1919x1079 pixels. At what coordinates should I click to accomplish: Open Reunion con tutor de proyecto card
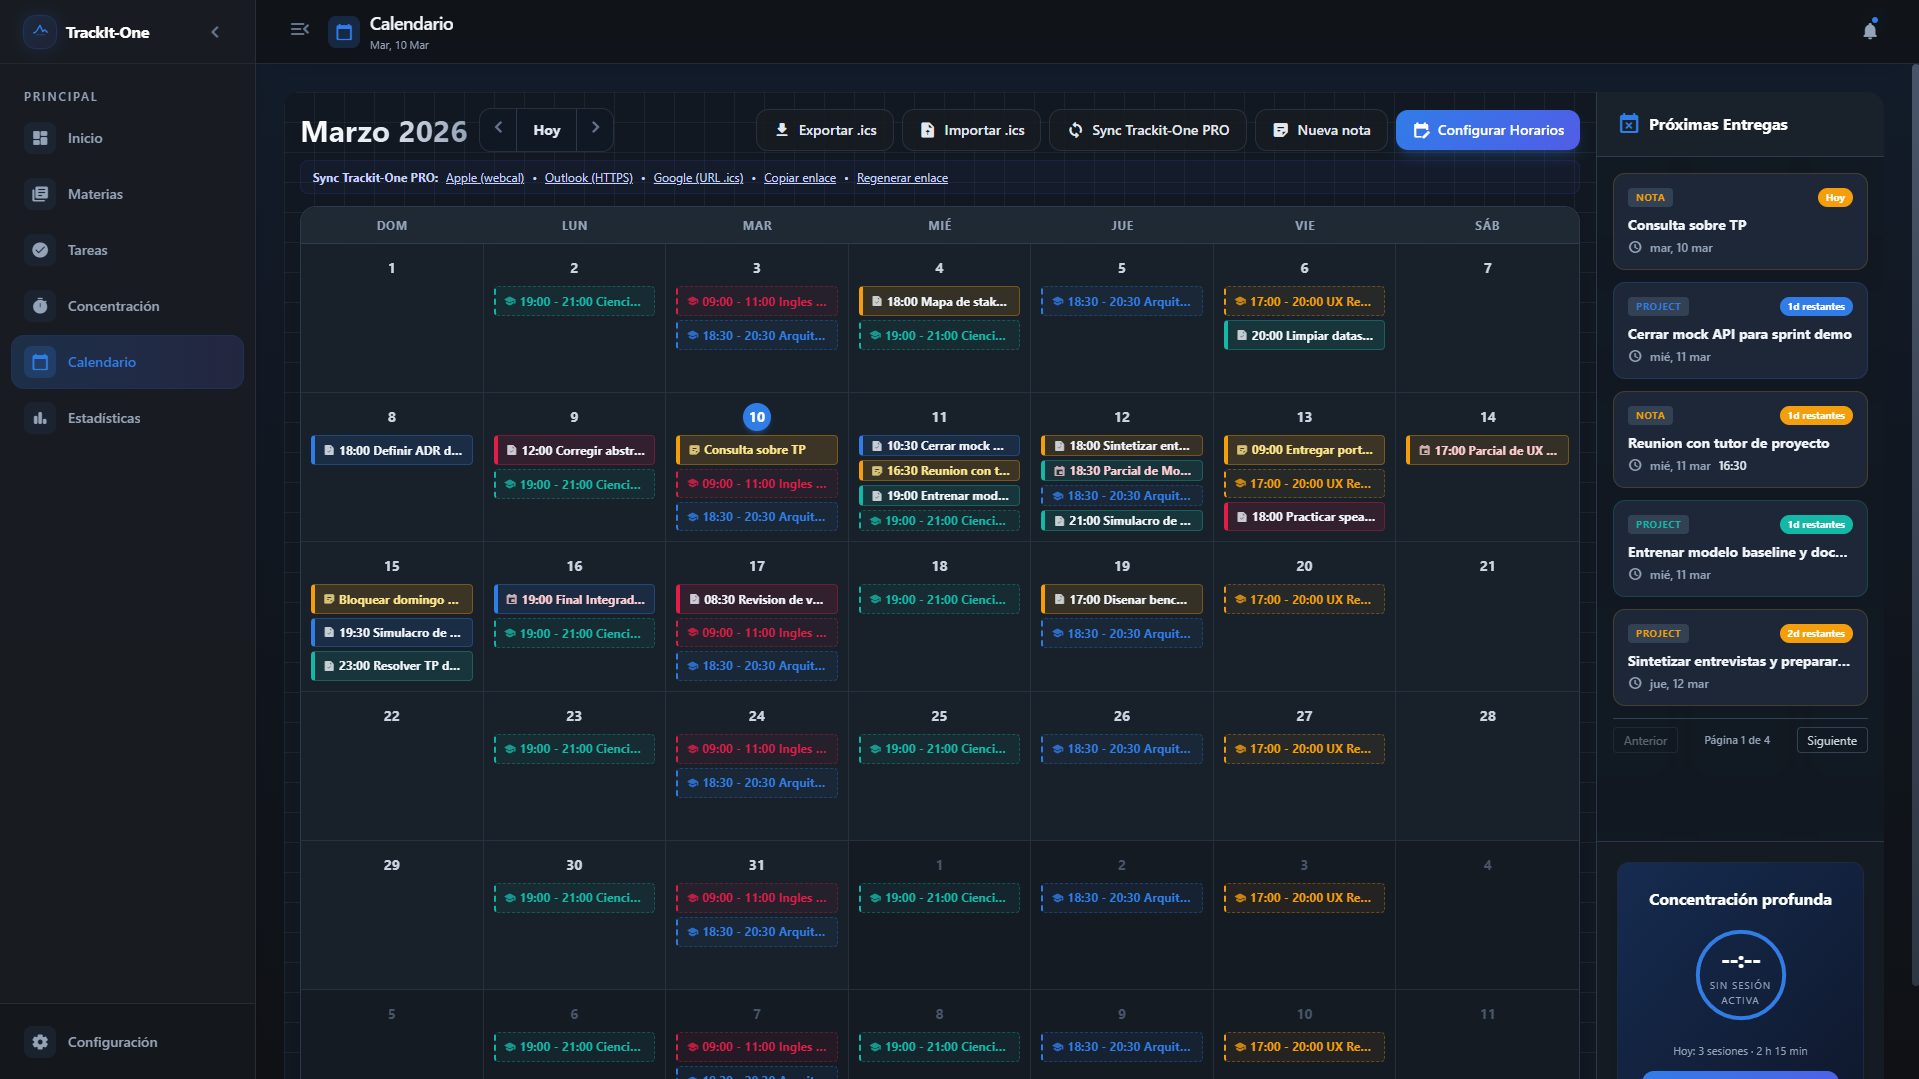coord(1740,439)
